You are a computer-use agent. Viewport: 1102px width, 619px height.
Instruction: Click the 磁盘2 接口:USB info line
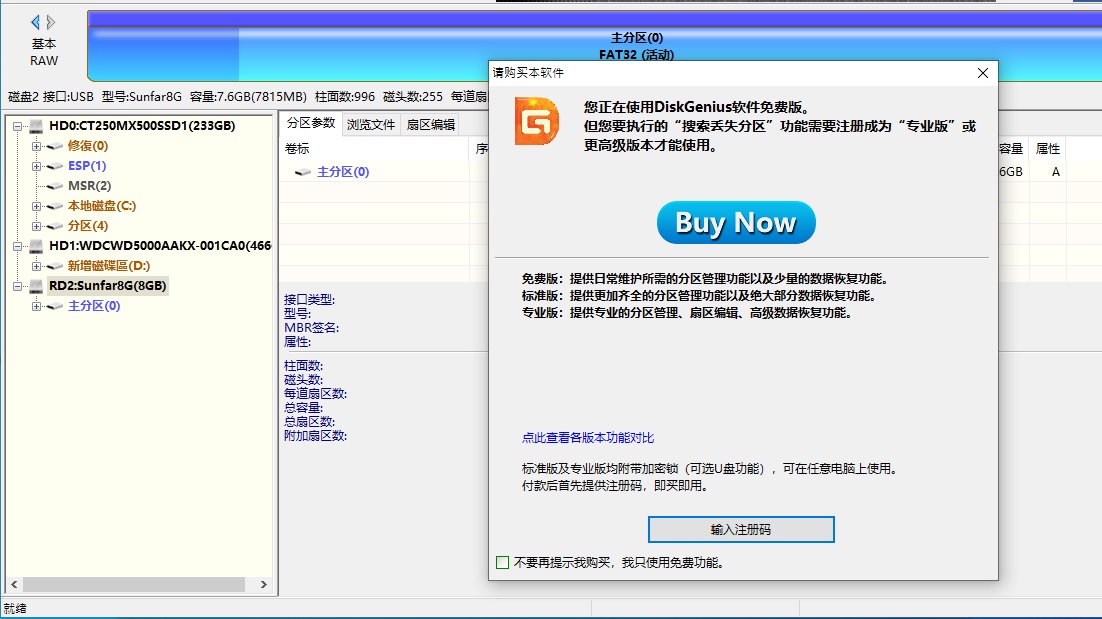(x=247, y=97)
